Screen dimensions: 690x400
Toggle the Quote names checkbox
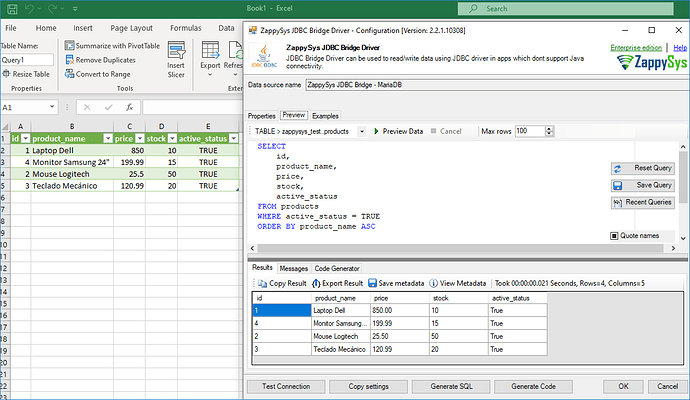[x=614, y=236]
